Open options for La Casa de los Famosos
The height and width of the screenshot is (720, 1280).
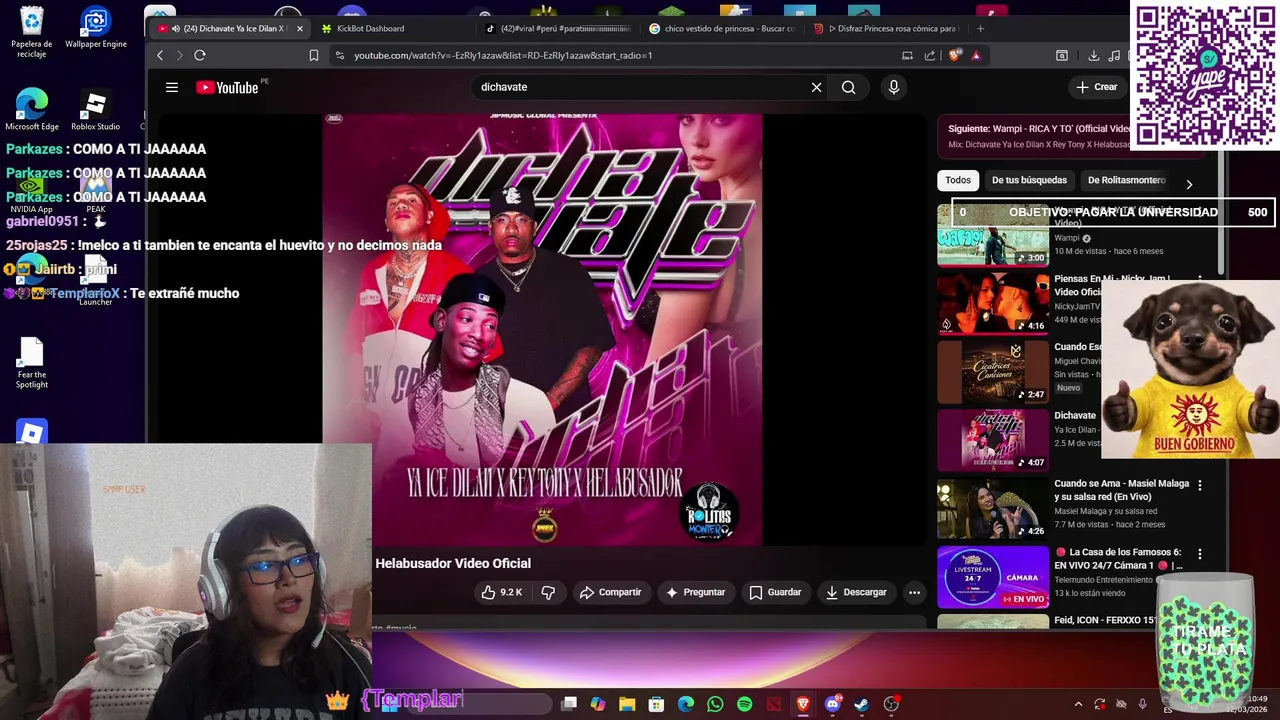coord(1200,553)
